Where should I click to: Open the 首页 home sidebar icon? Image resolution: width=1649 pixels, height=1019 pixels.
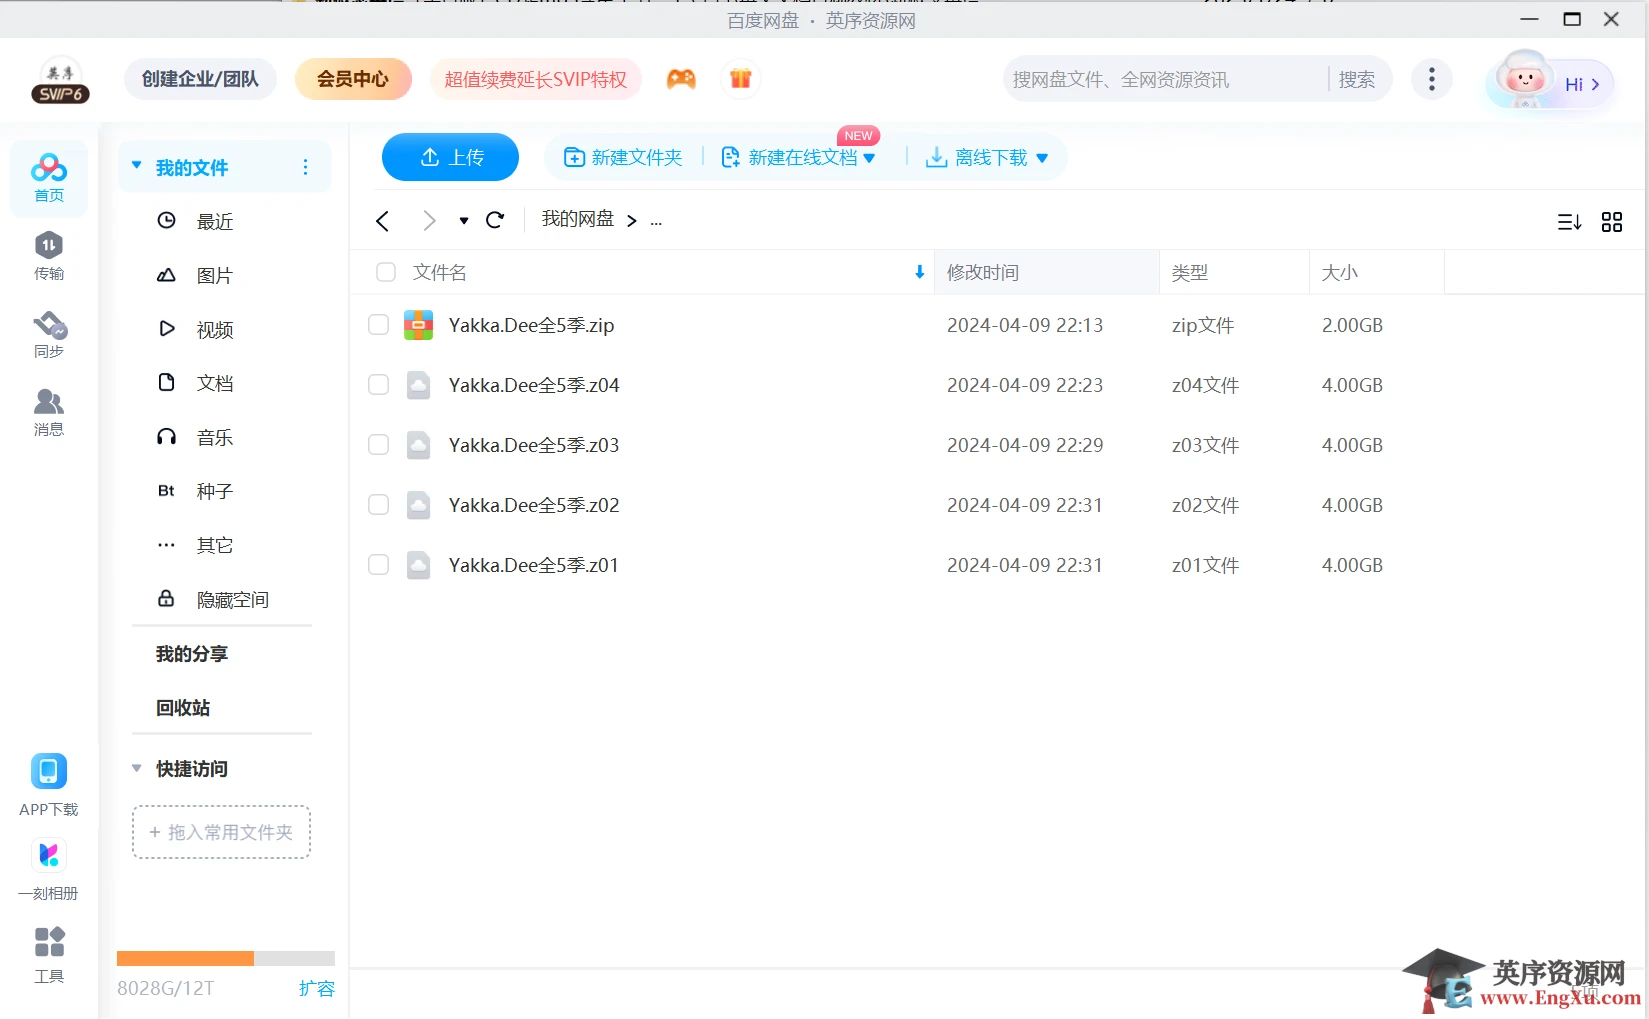[49, 179]
